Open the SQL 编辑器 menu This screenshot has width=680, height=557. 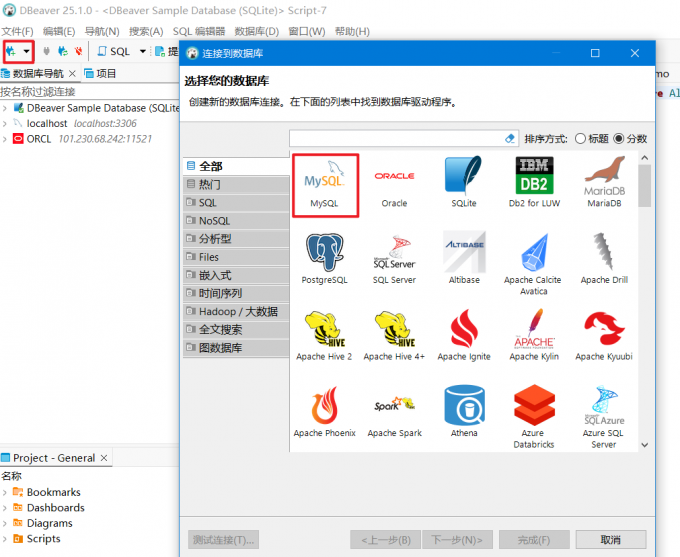199,32
